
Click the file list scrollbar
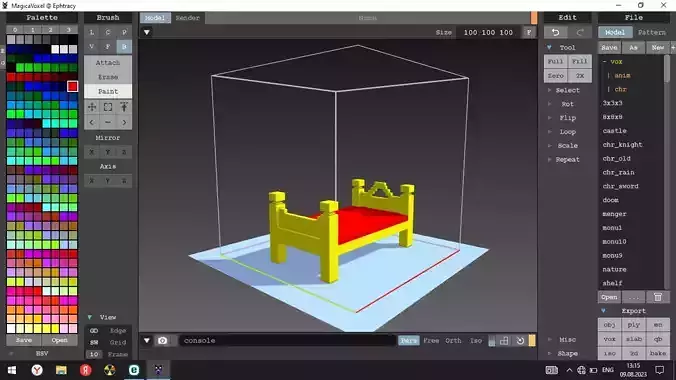[x=667, y=69]
